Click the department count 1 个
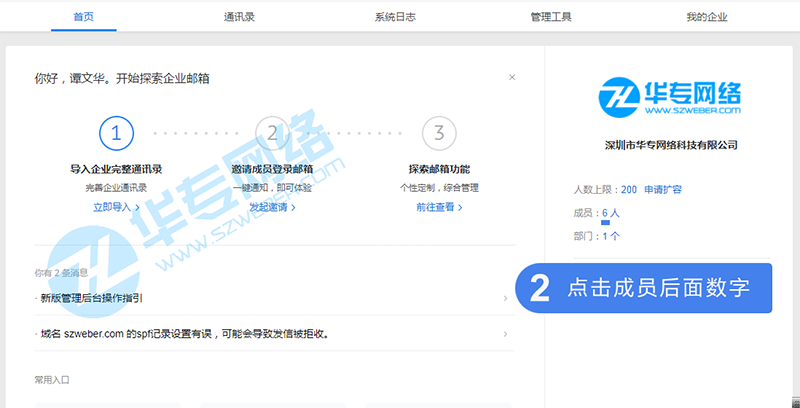The height and width of the screenshot is (408, 800). tap(611, 237)
